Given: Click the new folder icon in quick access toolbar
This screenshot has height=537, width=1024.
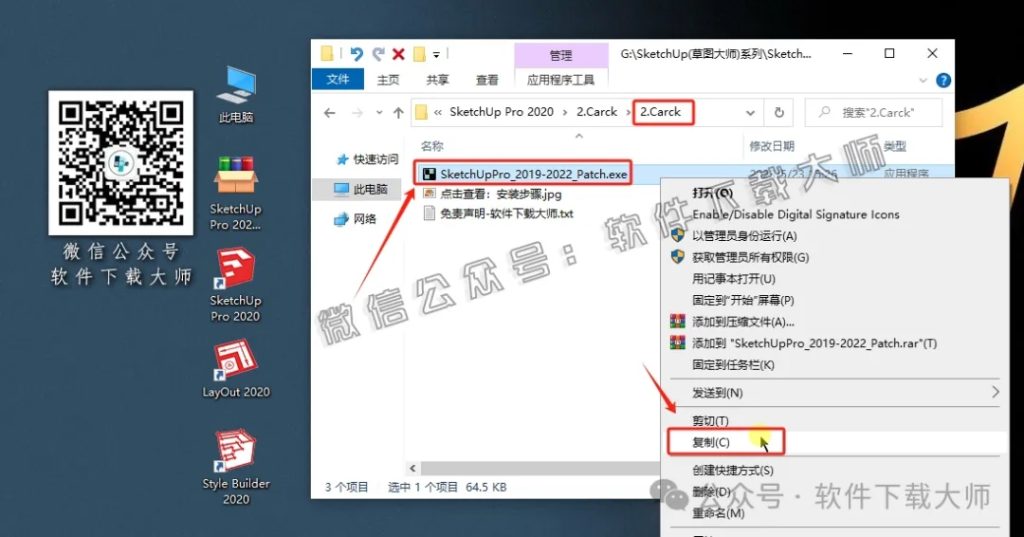Looking at the screenshot, I should click(419, 54).
